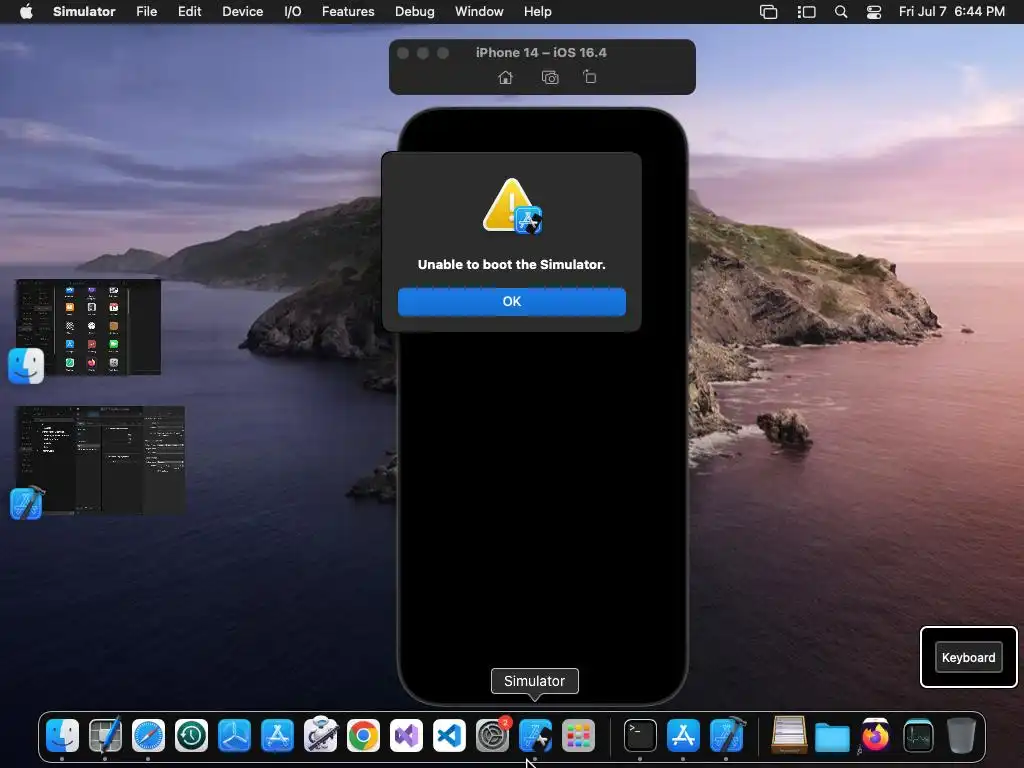Open the blue folder in the Dock
This screenshot has height=768, width=1024.
[x=832, y=737]
